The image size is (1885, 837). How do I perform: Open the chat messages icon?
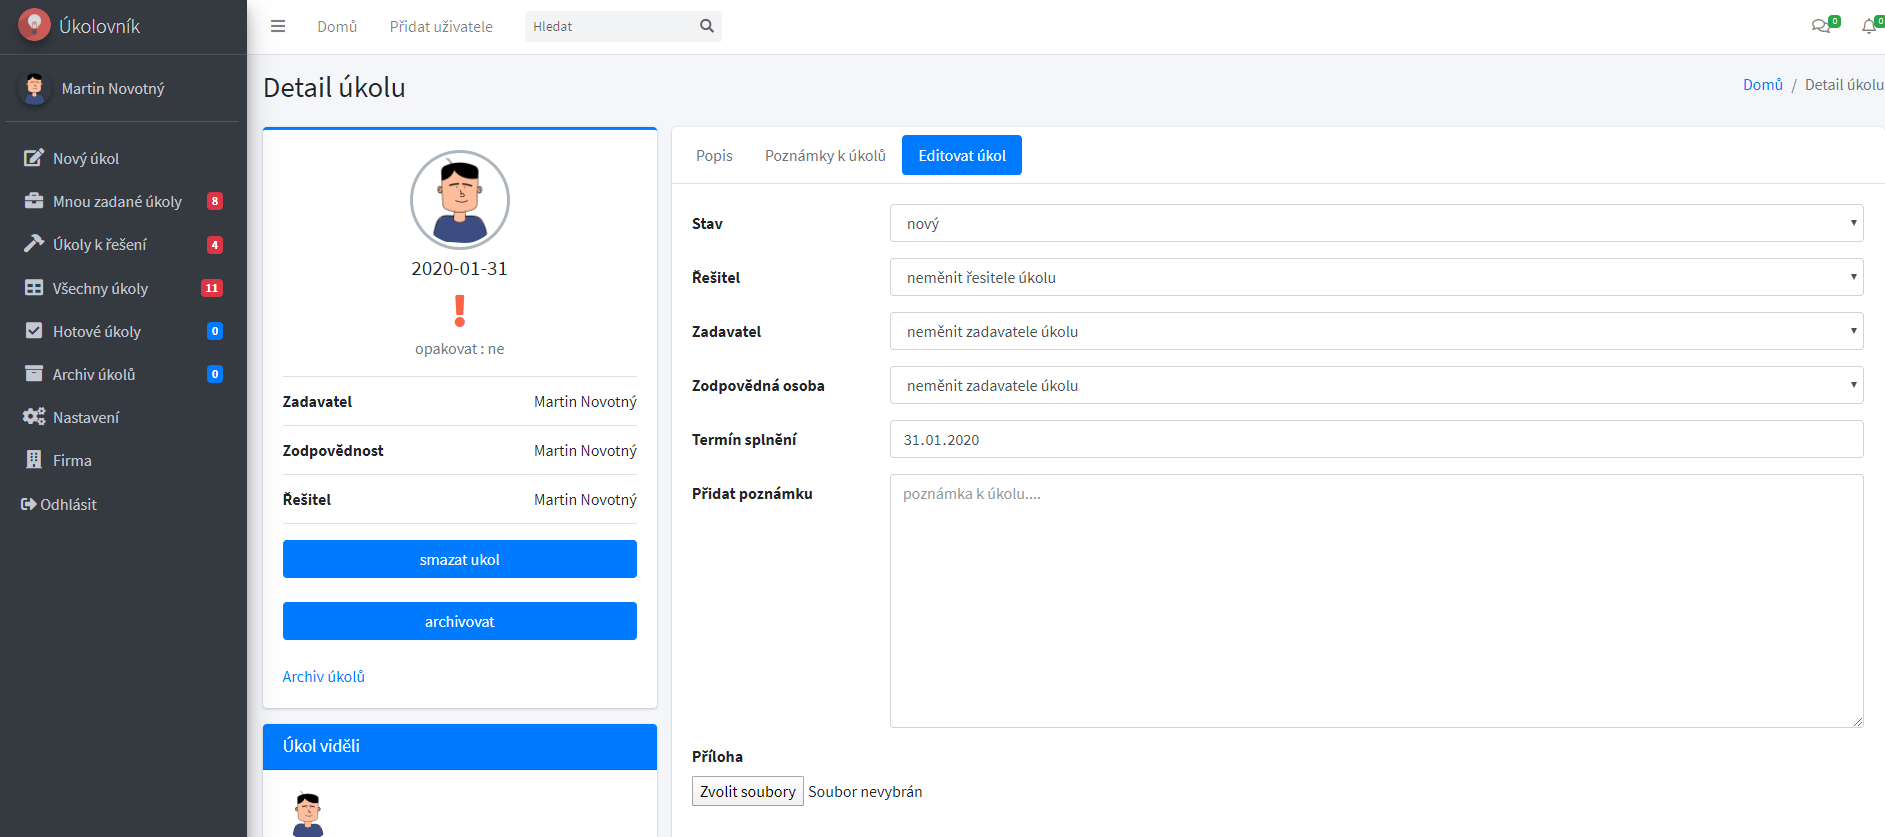pyautogui.click(x=1821, y=26)
